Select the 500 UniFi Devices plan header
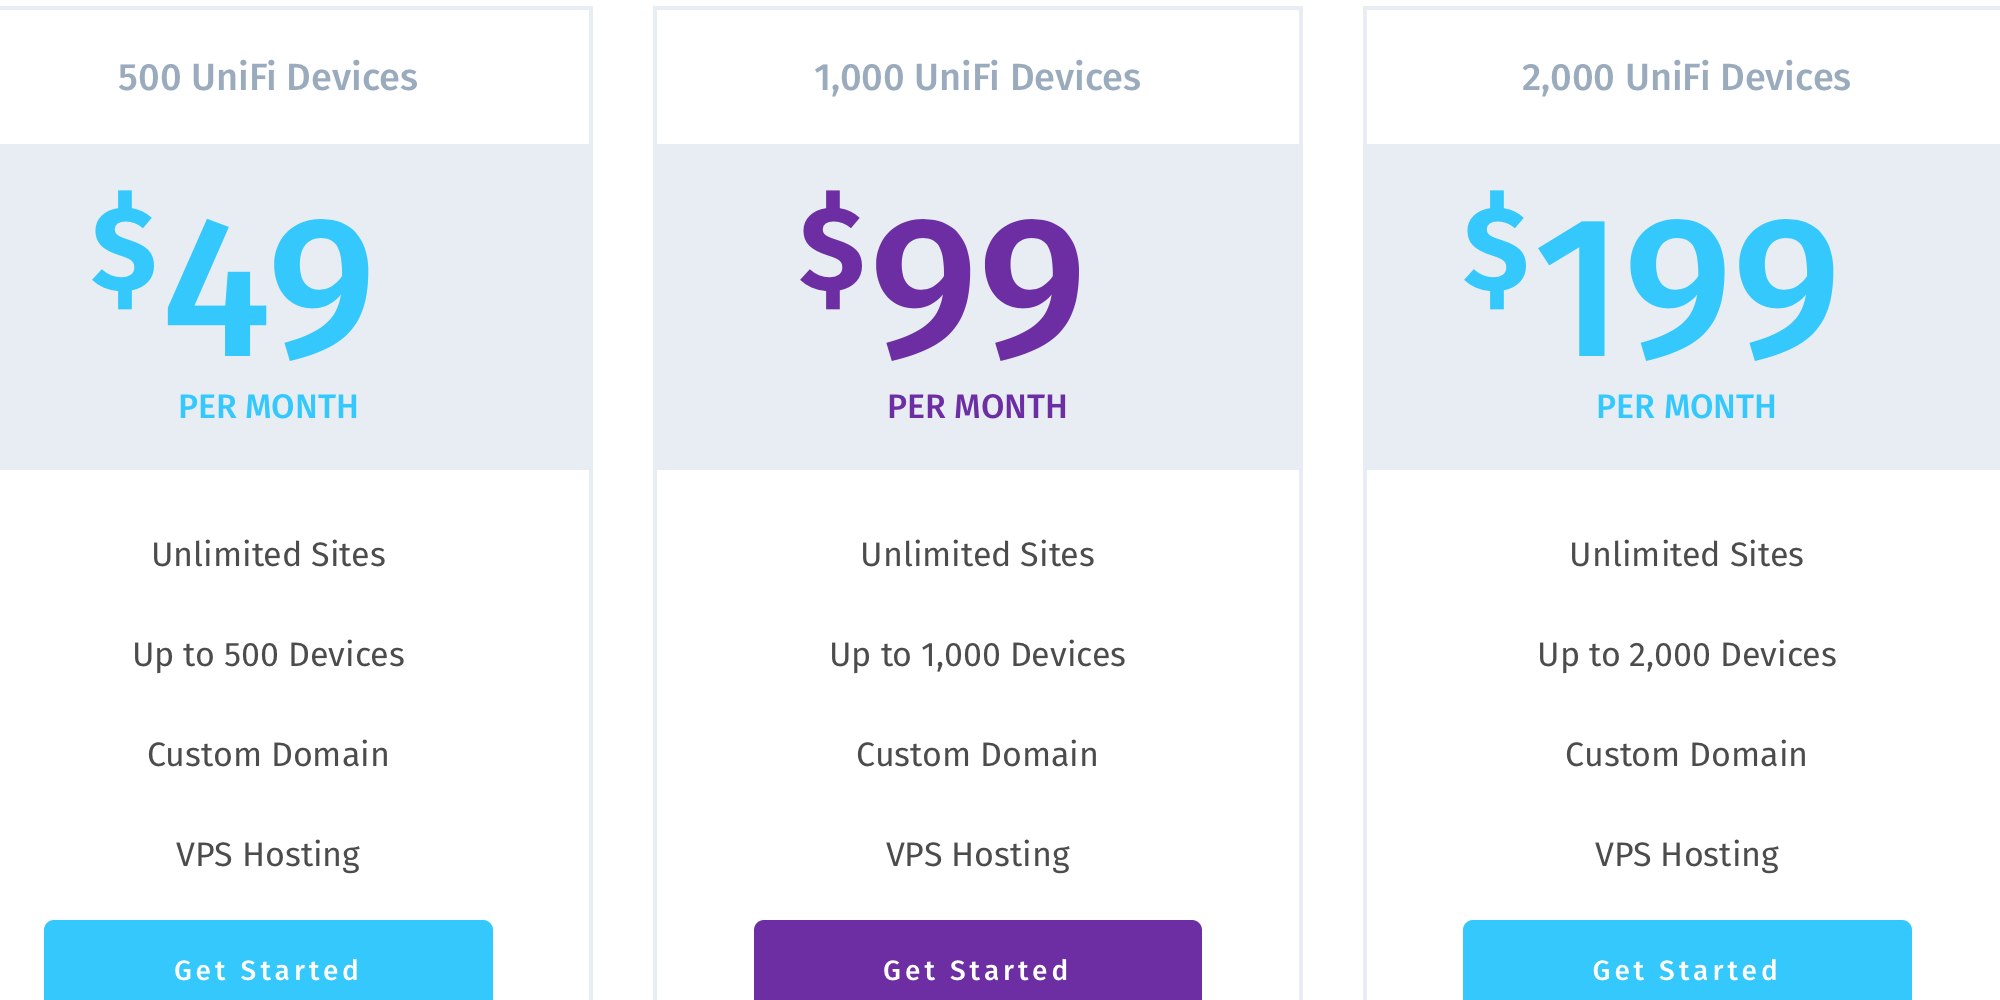Viewport: 2000px width, 1000px height. pyautogui.click(x=267, y=77)
